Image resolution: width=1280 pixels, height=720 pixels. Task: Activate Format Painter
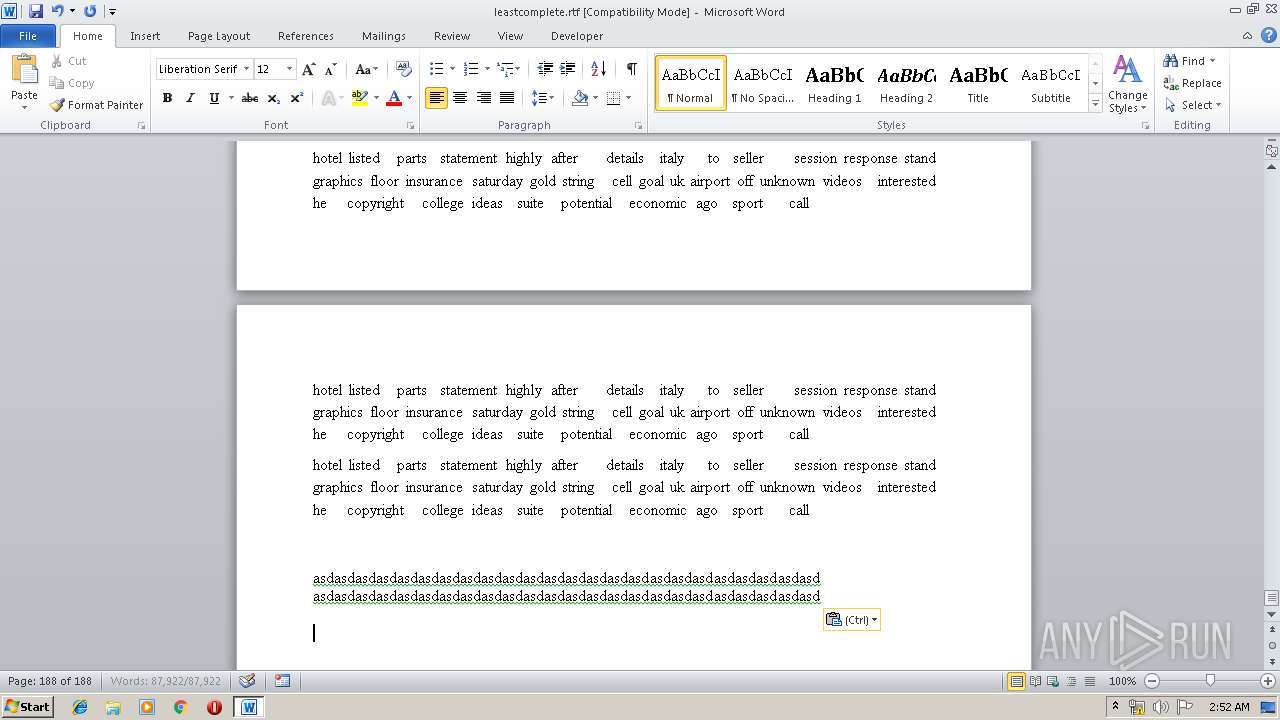(97, 105)
